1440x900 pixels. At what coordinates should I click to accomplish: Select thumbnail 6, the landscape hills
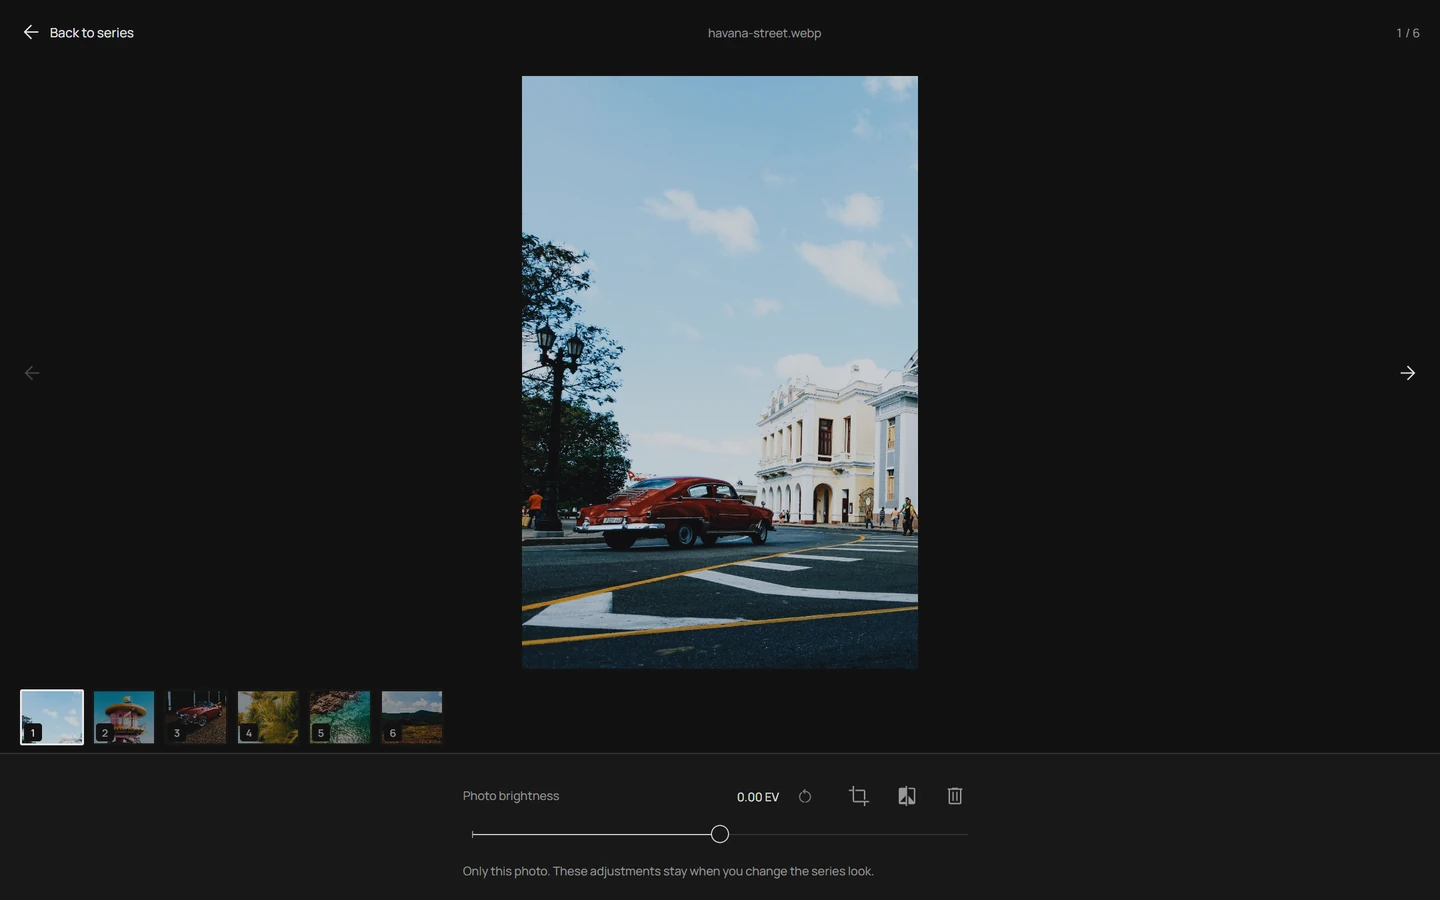click(x=412, y=717)
